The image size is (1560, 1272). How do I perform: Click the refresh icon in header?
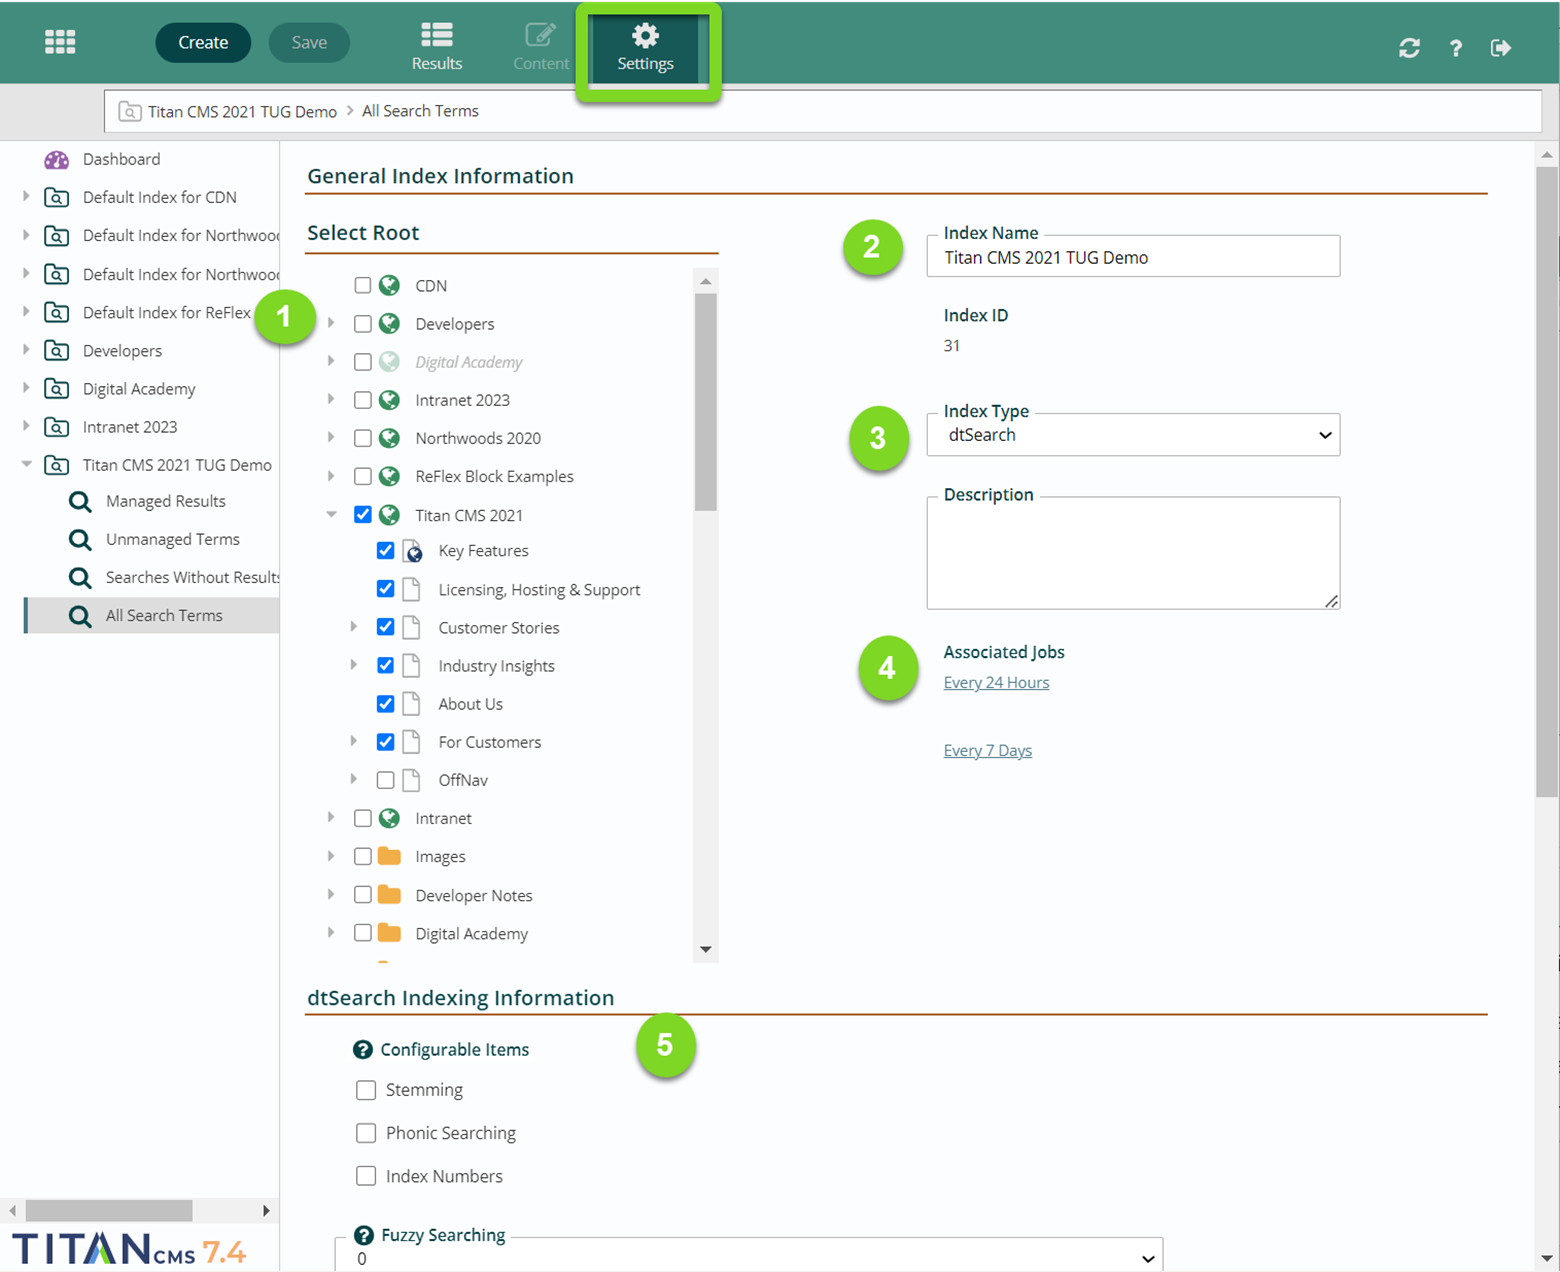(1409, 48)
